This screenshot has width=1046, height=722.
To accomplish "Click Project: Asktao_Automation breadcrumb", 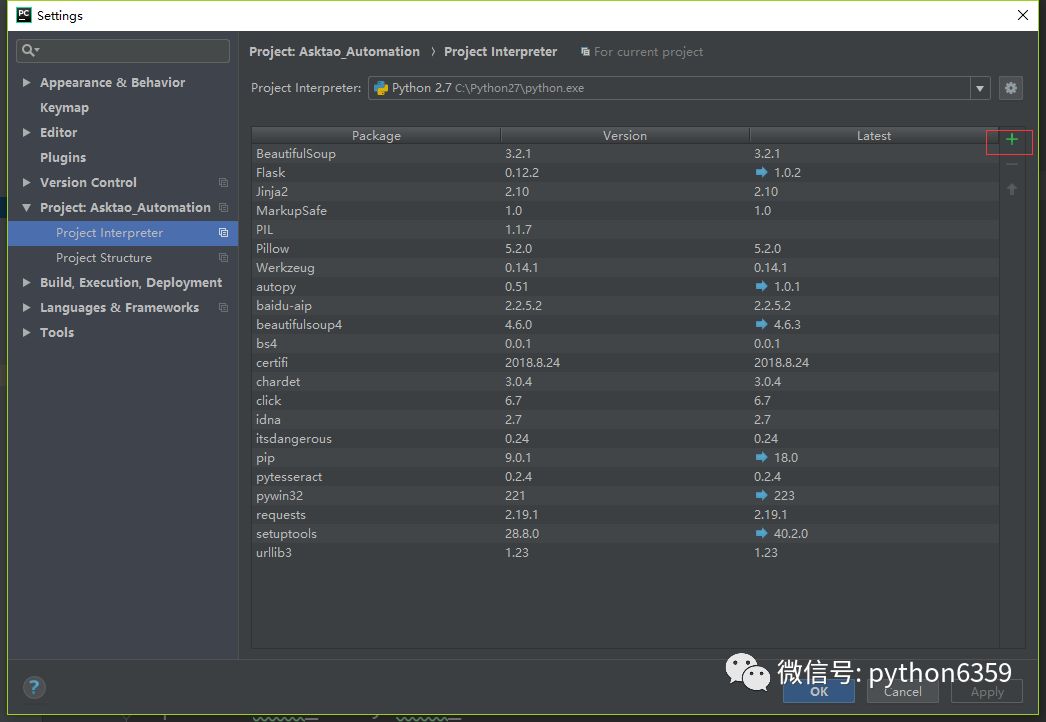I will 334,51.
